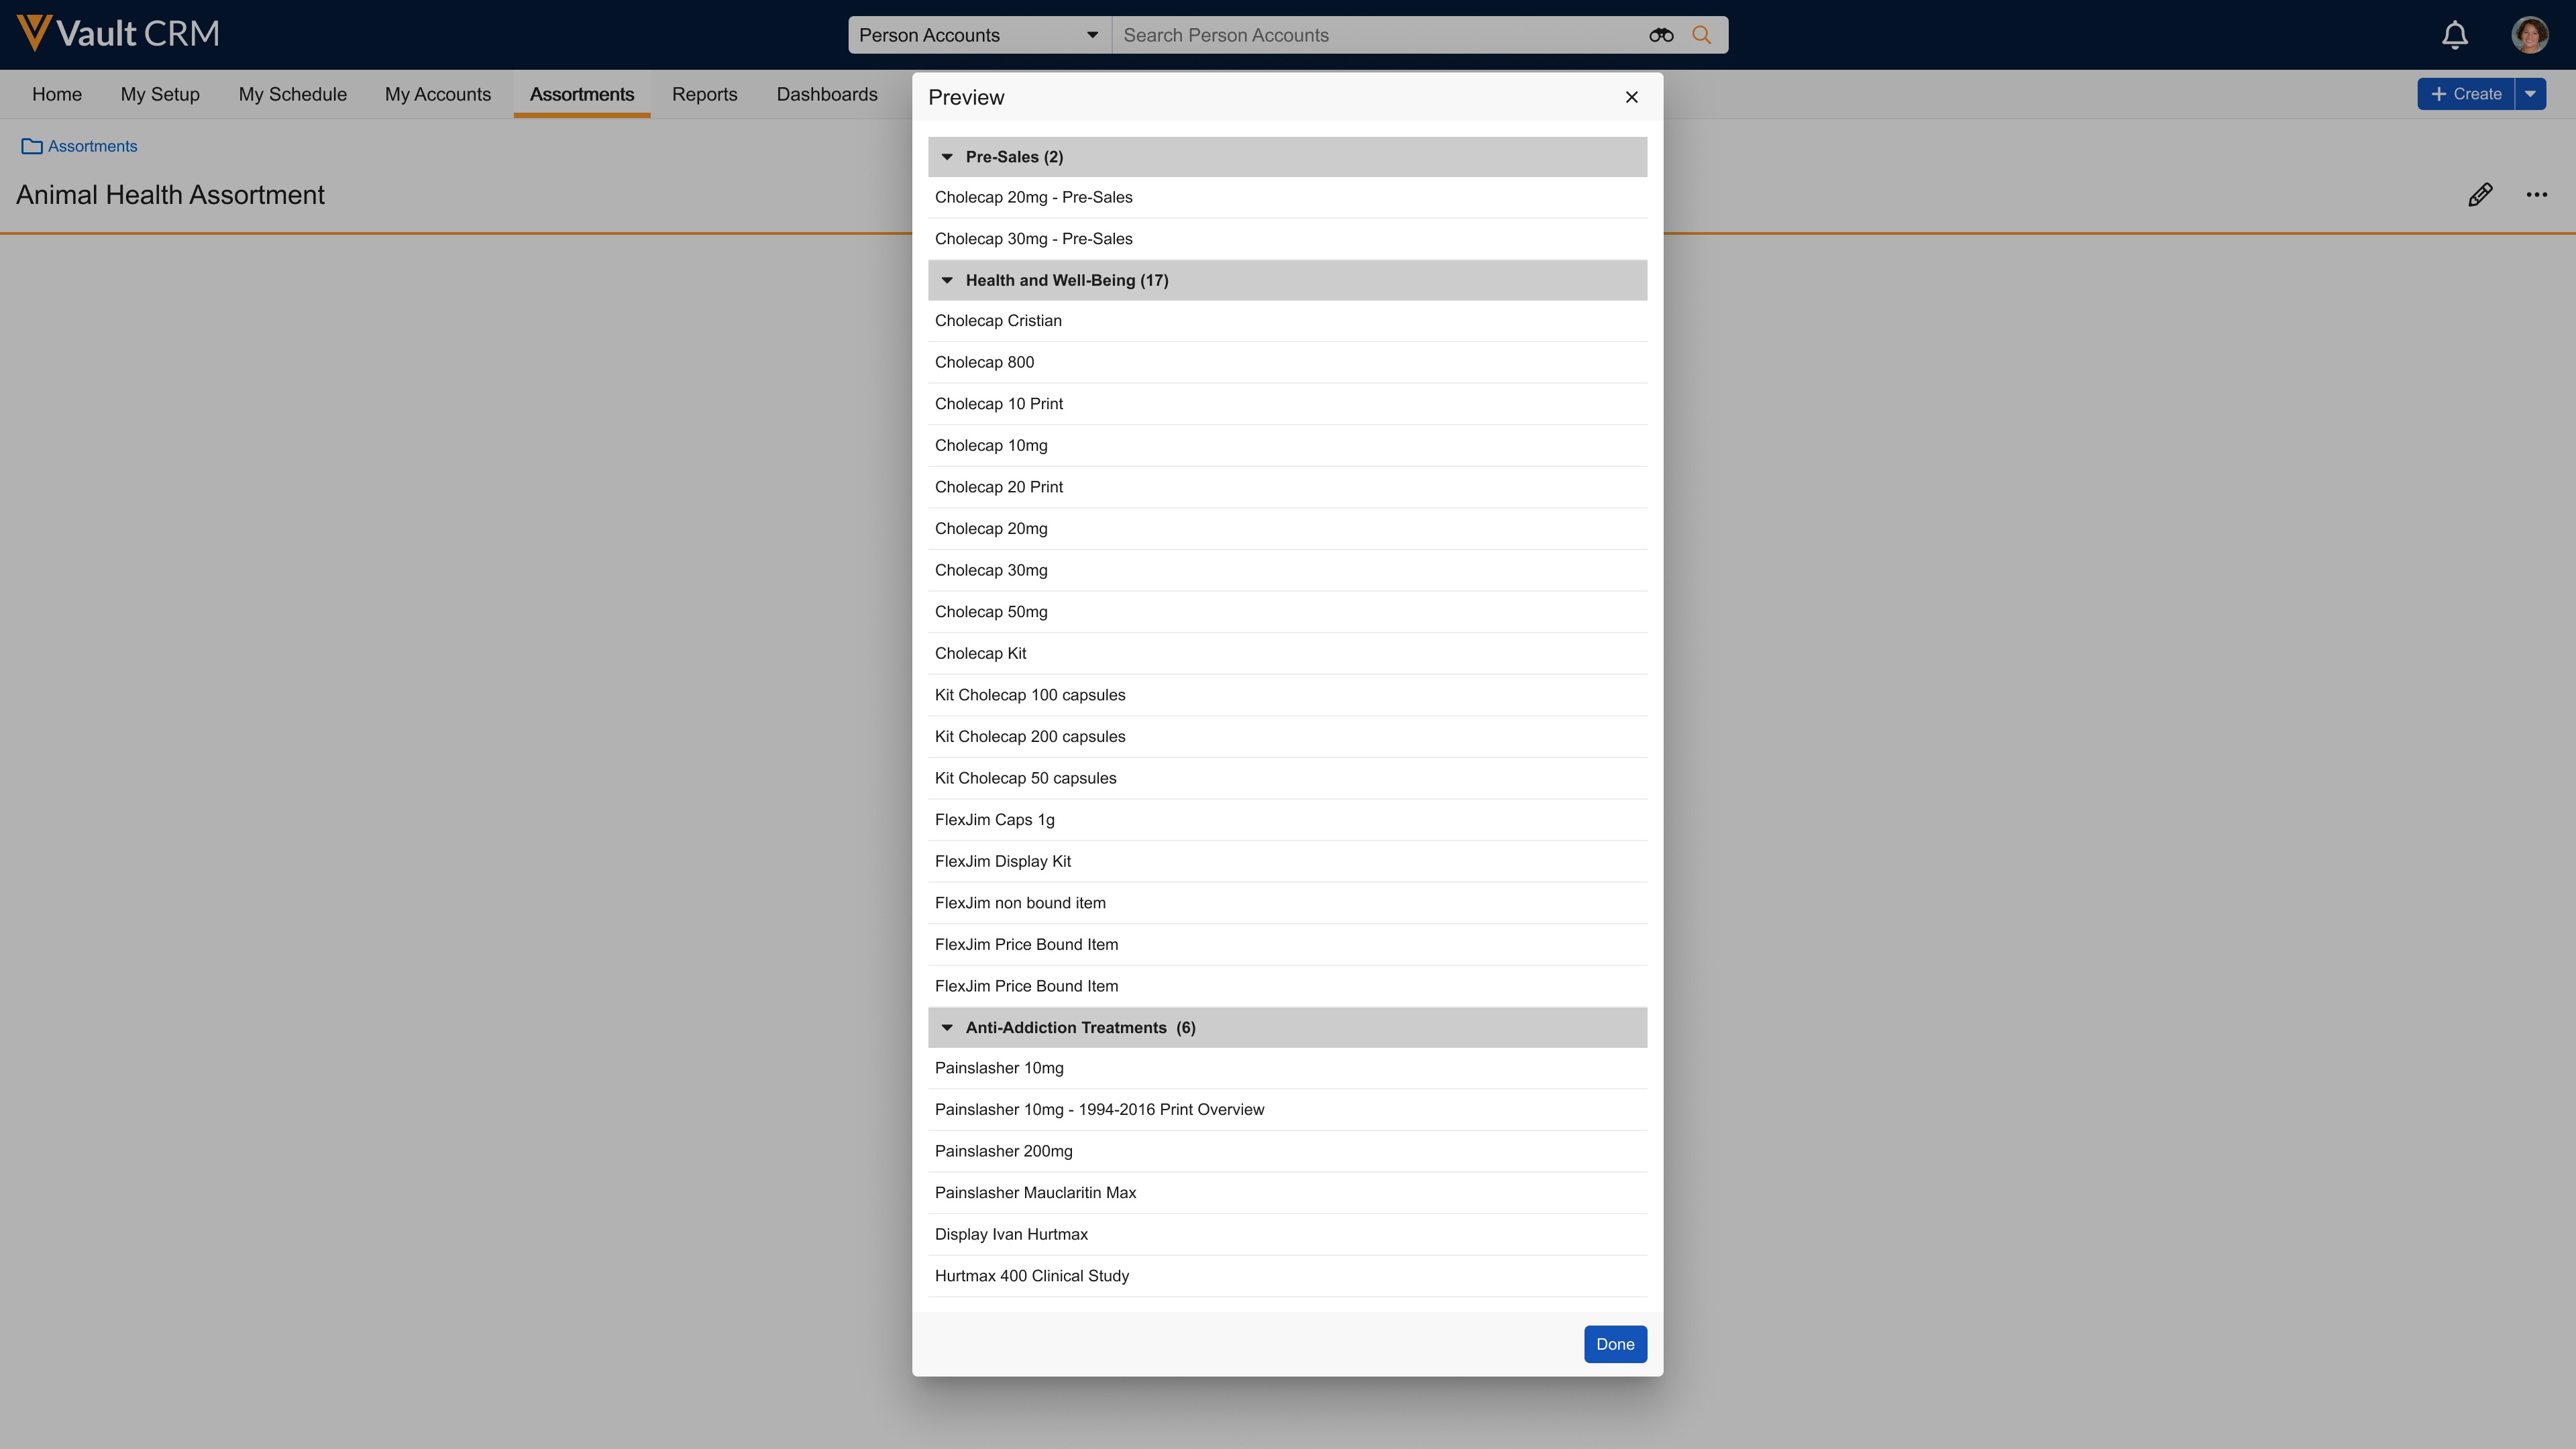The image size is (2576, 1449).
Task: Collapse the Health and Well-Being section
Action: click(x=947, y=280)
